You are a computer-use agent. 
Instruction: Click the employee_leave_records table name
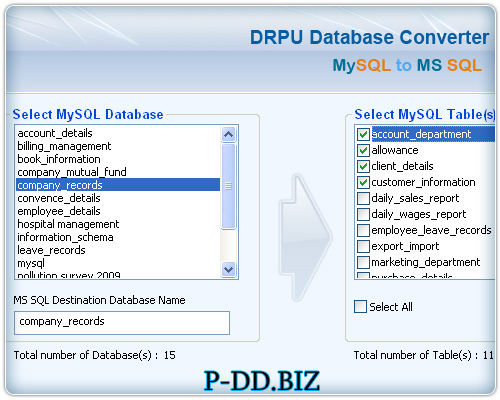click(x=431, y=230)
